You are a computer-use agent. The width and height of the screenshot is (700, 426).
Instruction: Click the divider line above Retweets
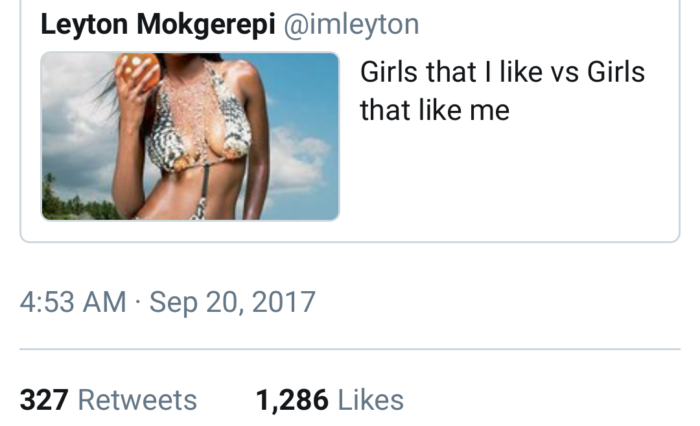tap(350, 349)
